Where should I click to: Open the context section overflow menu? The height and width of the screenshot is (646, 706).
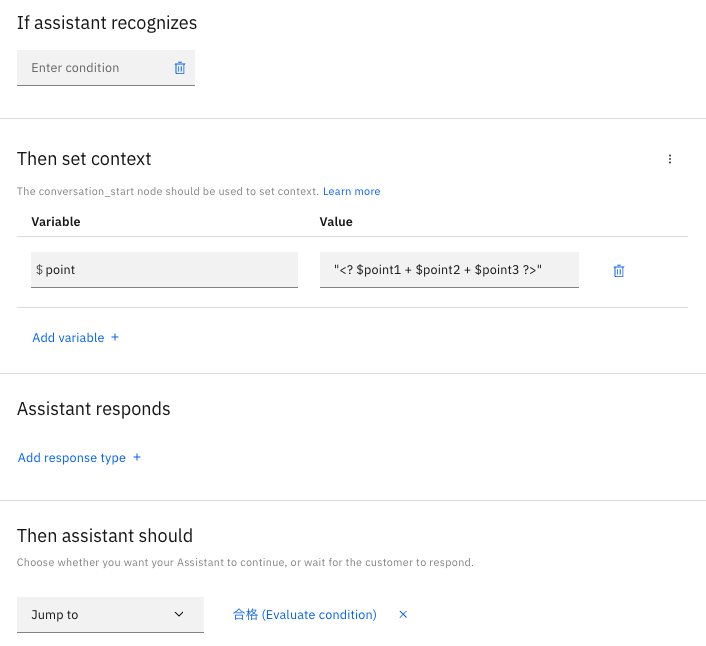point(670,159)
